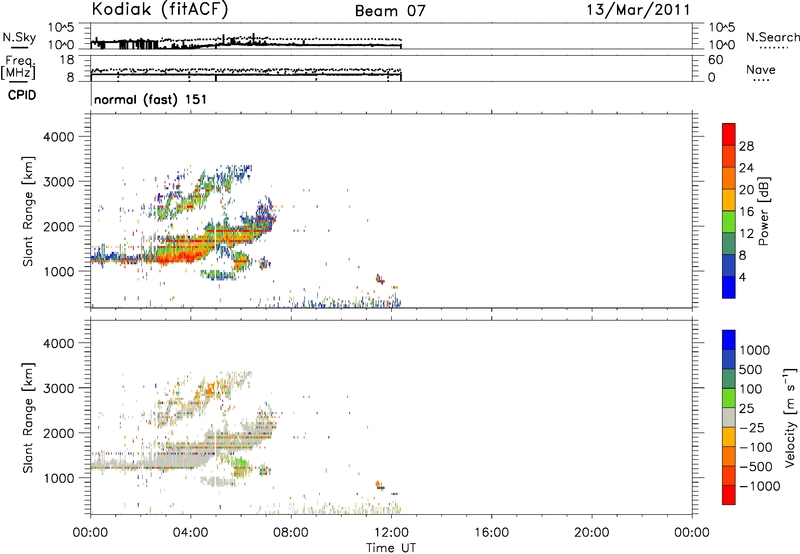Click the "4" power colorbar label
Image resolution: width=800 pixels, height=554 pixels.
[x=742, y=277]
